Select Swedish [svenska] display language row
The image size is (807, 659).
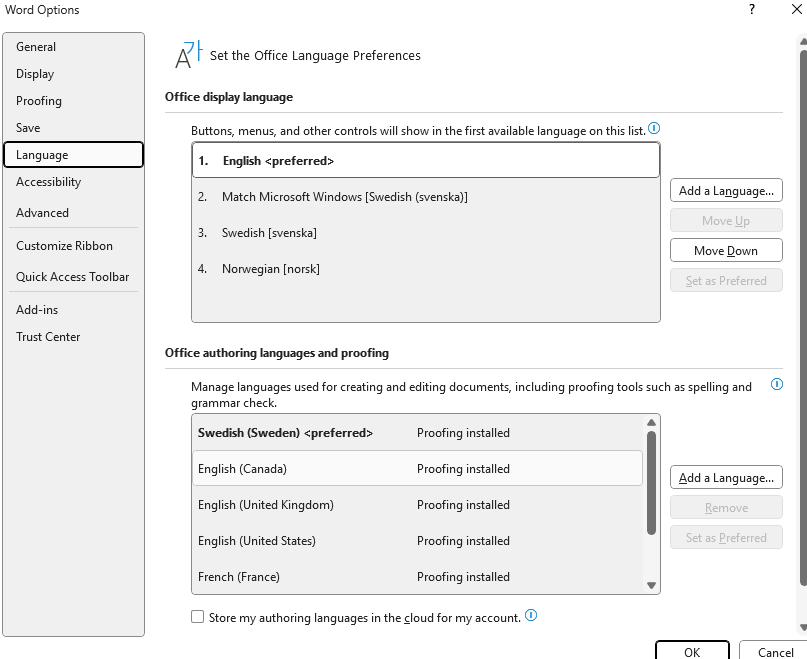[426, 233]
